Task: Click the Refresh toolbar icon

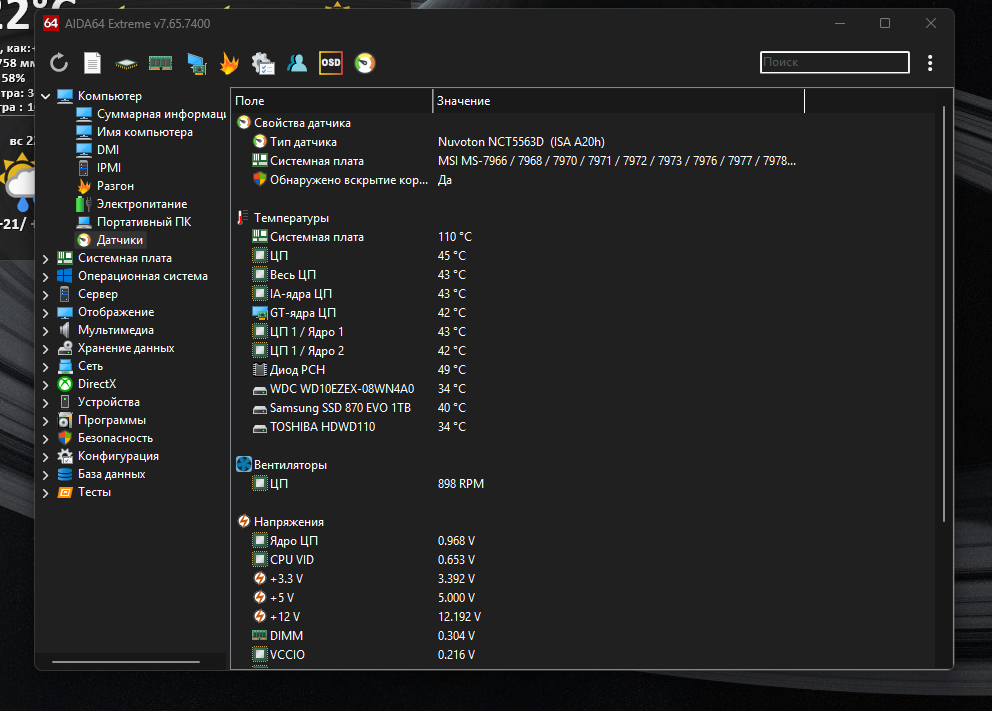Action: pos(59,63)
